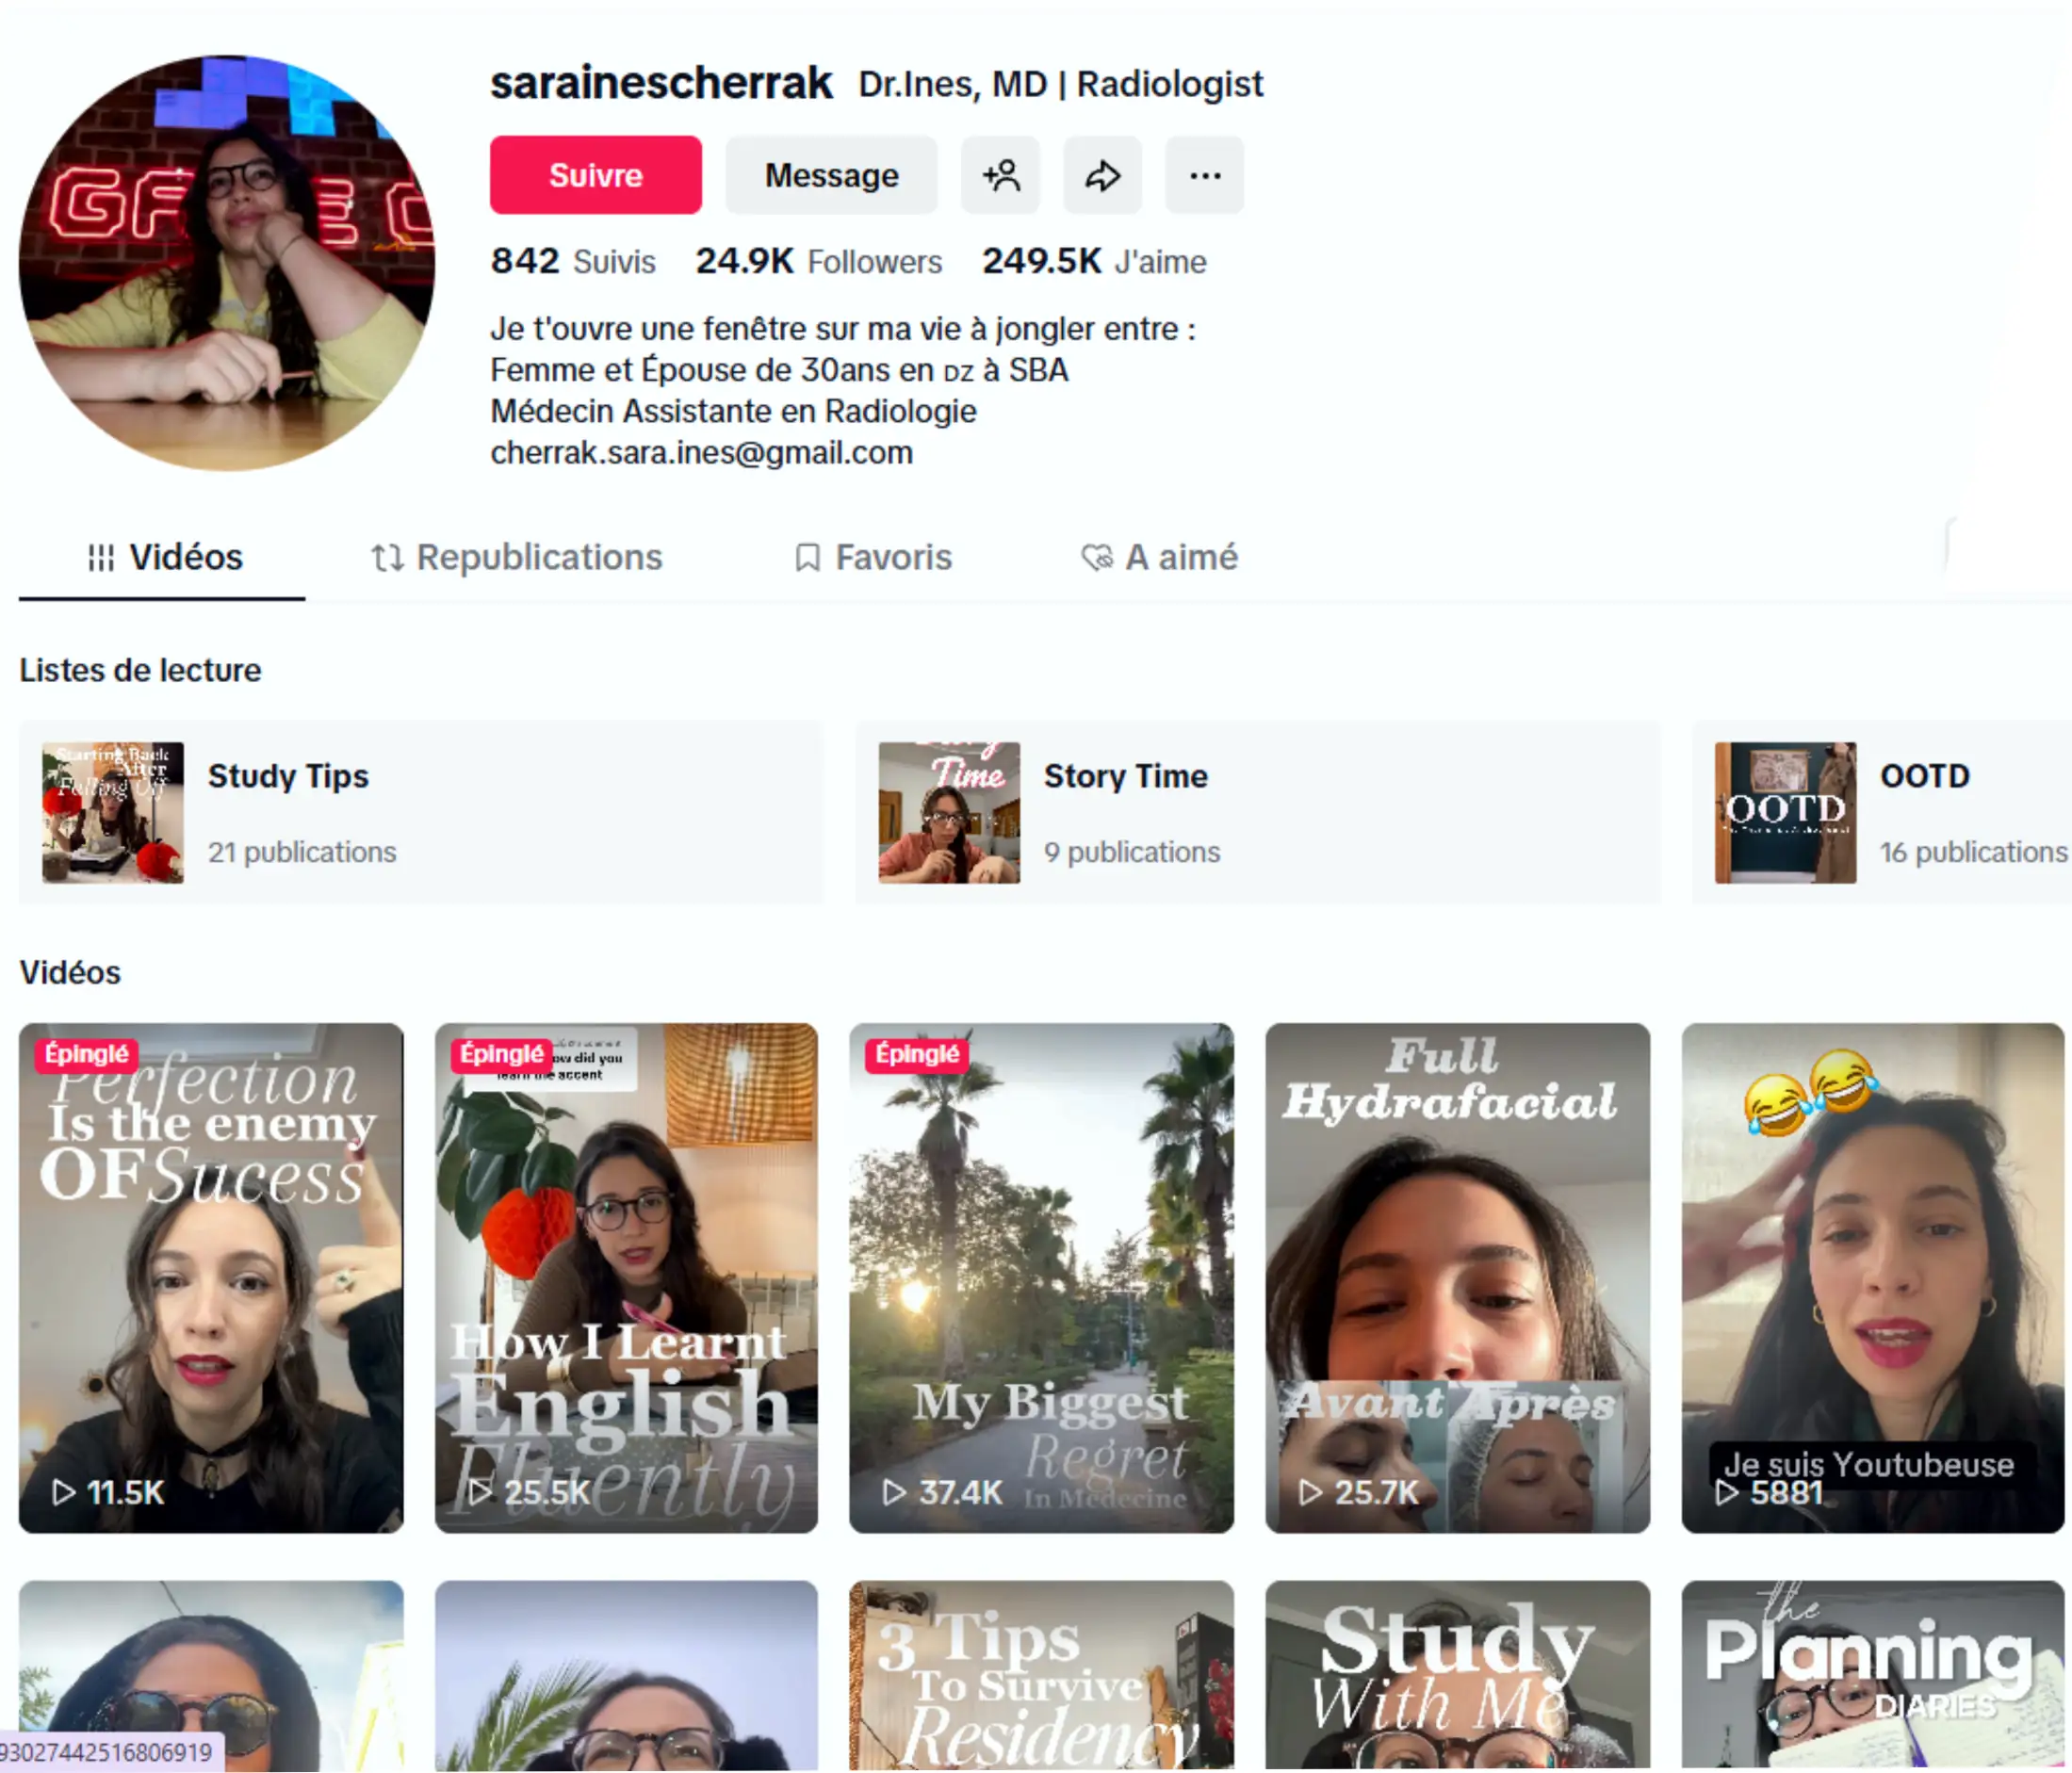This screenshot has height=1773, width=2072.
Task: View the 842 Suivis following list
Action: coord(572,261)
